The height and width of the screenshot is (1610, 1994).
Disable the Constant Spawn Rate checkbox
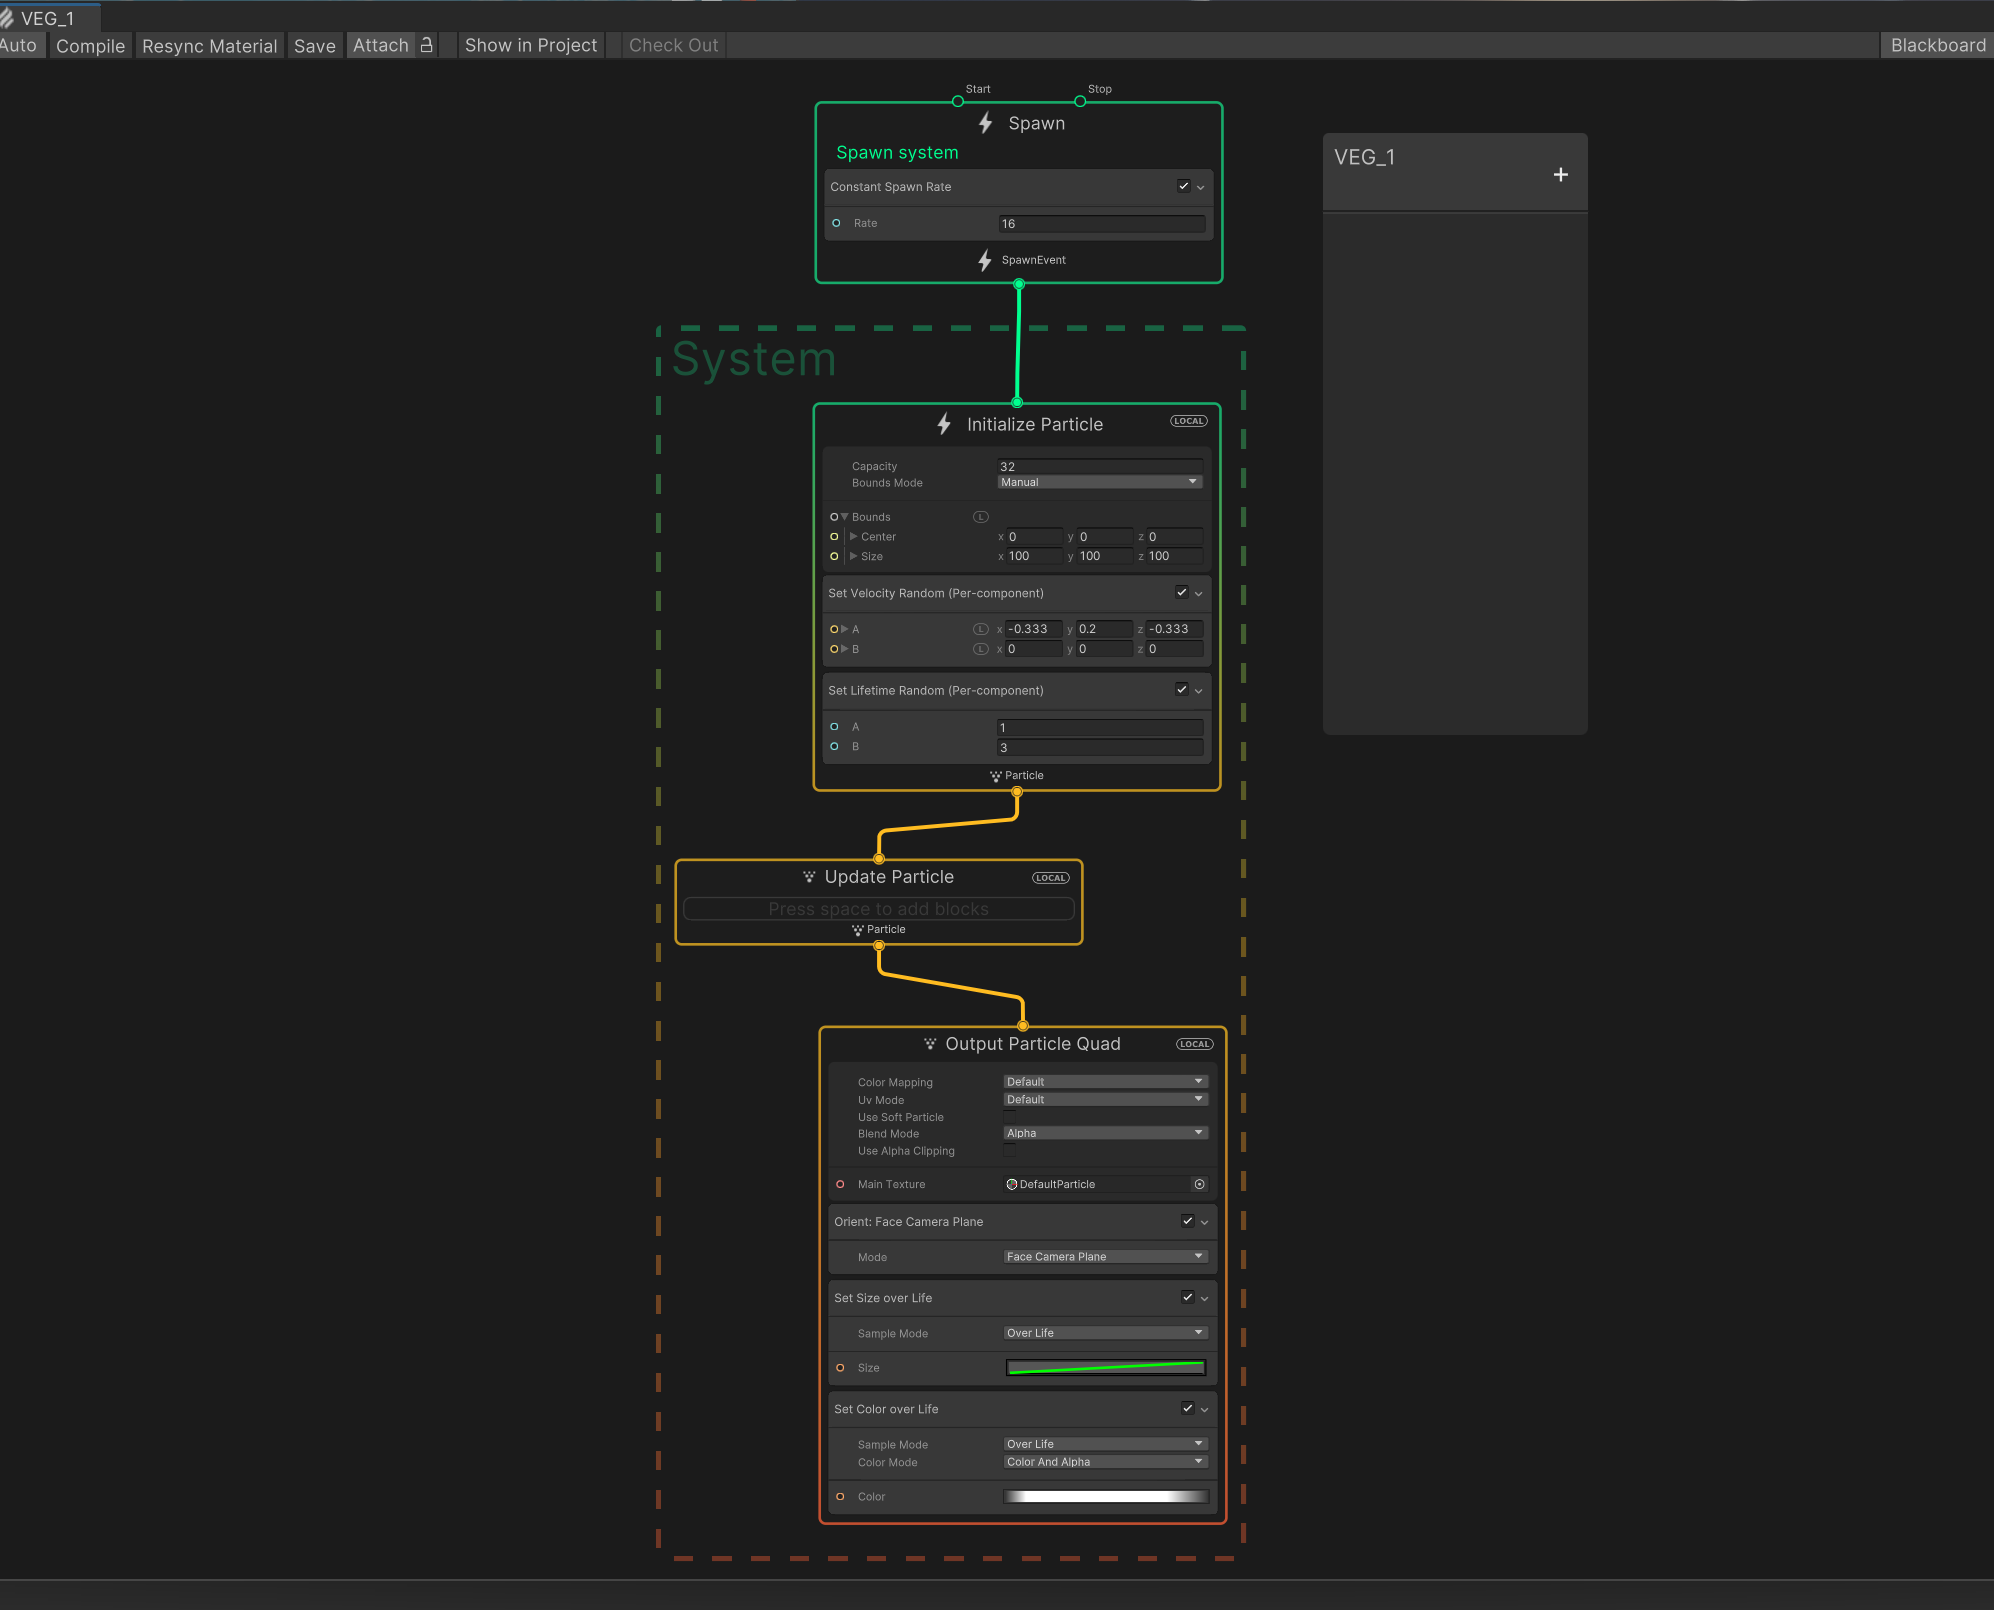pyautogui.click(x=1183, y=186)
